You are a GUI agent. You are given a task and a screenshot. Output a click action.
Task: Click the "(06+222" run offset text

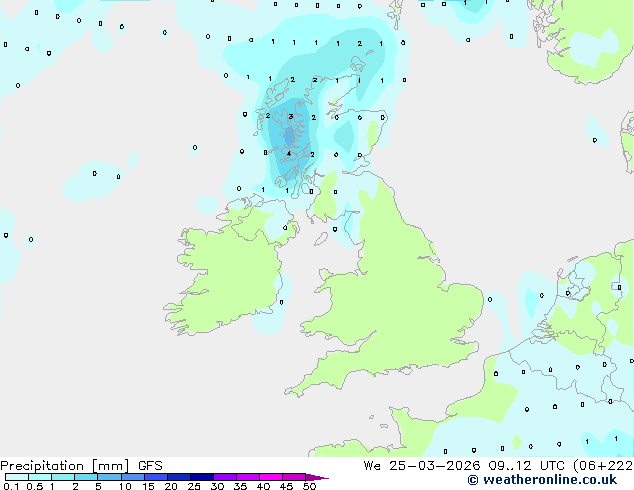(603, 466)
